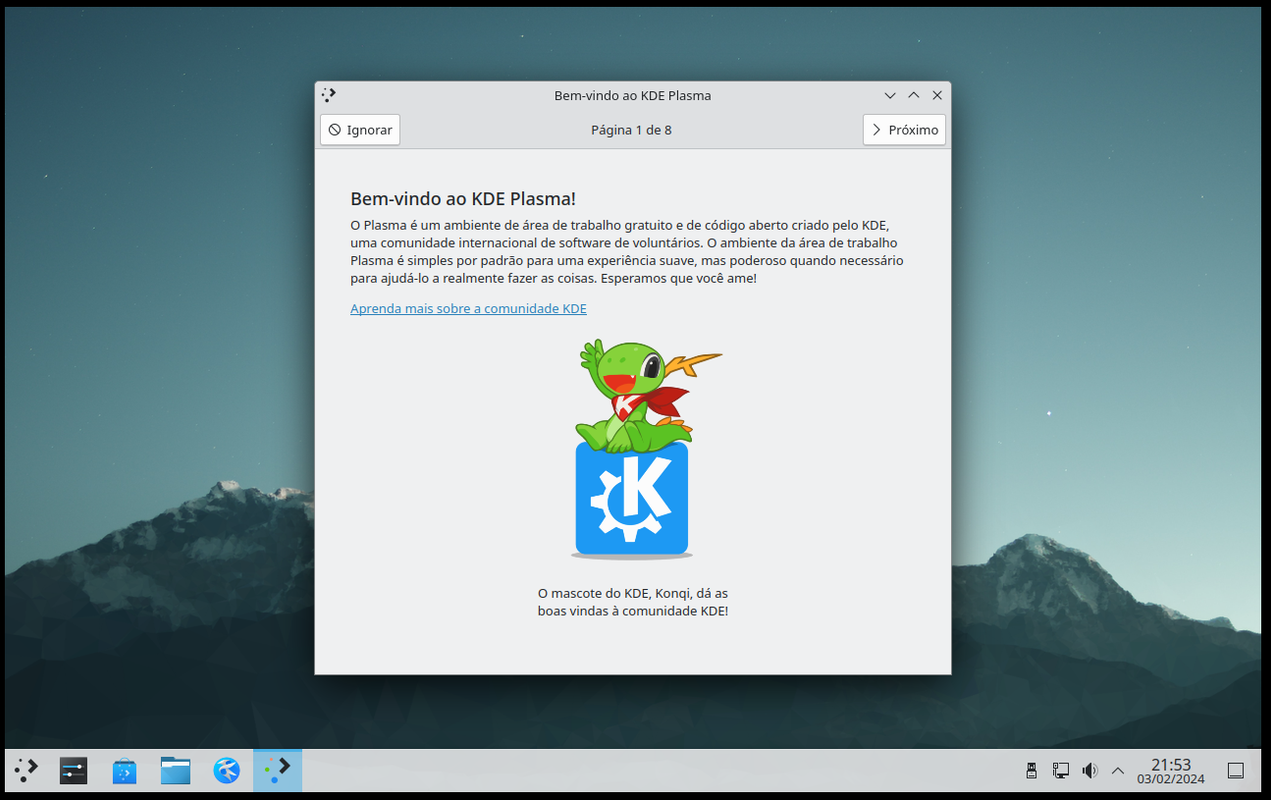The width and height of the screenshot is (1271, 800).
Task: Minimize the Bem-vindo ao KDE Plasma window
Action: pyautogui.click(x=890, y=96)
